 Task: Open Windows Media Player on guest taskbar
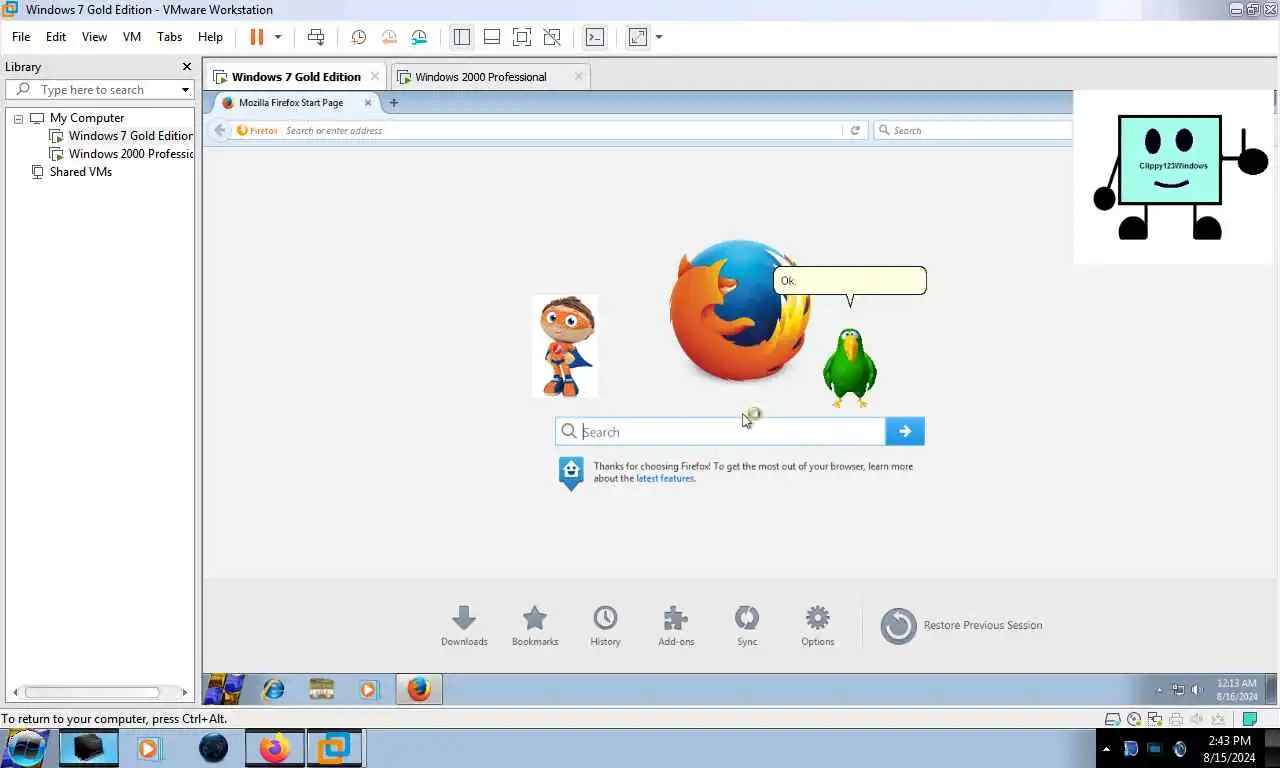pos(369,689)
